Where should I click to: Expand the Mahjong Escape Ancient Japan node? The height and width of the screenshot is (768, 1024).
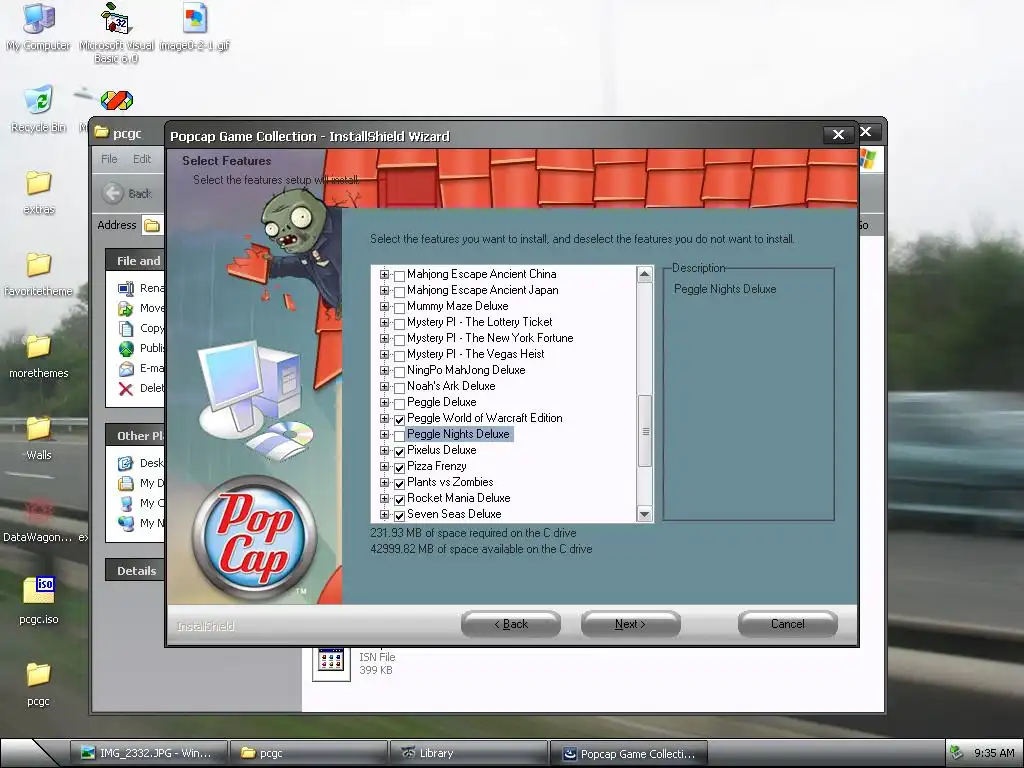click(385, 291)
